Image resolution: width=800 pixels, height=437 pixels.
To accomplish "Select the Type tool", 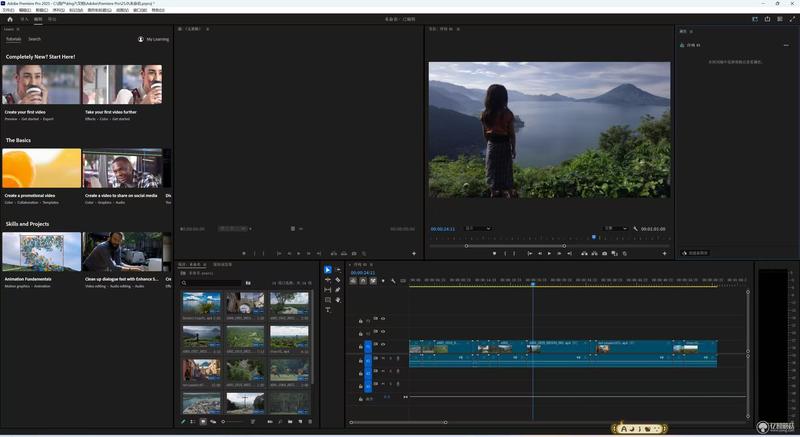I will [328, 310].
